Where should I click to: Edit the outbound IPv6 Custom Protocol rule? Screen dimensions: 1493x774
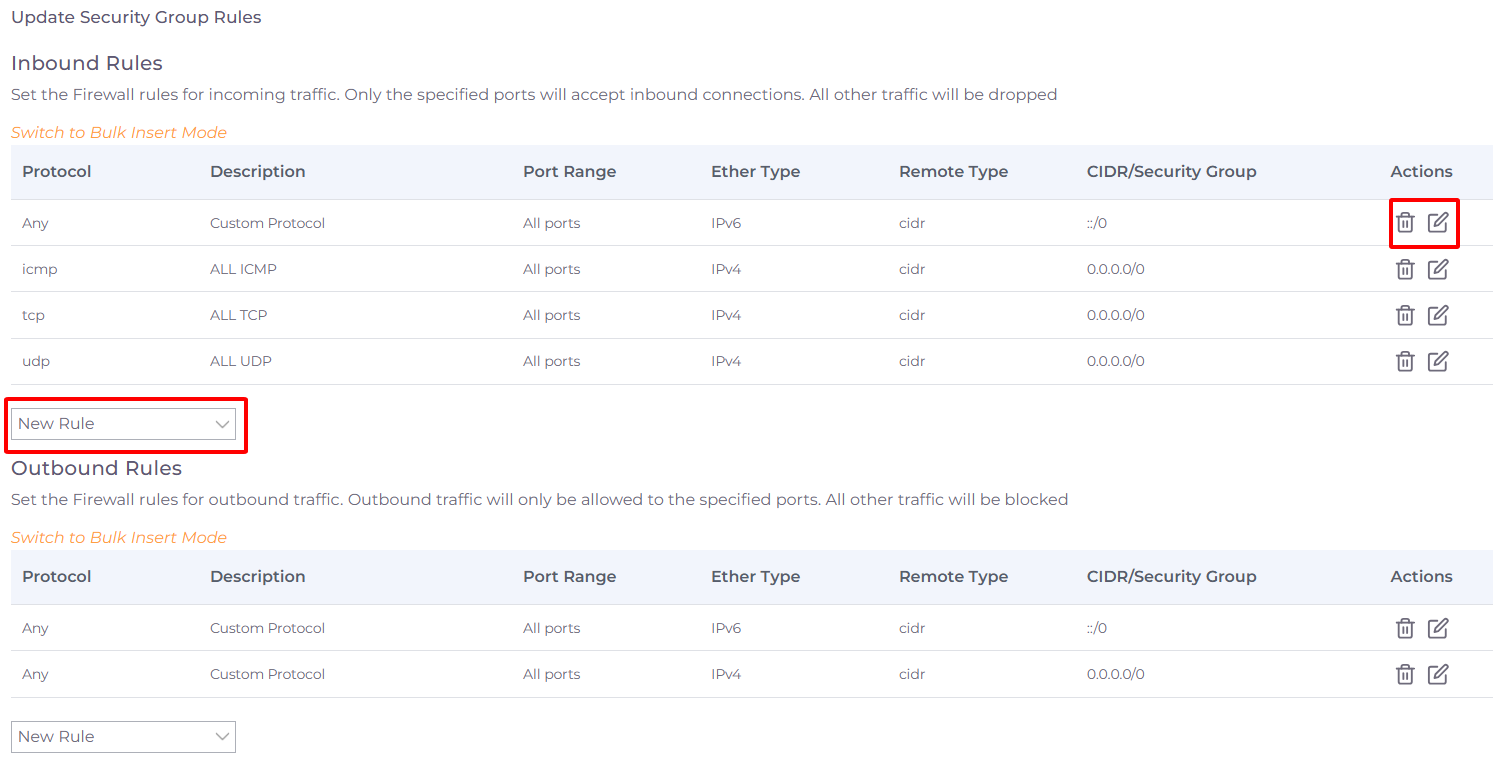click(1438, 628)
